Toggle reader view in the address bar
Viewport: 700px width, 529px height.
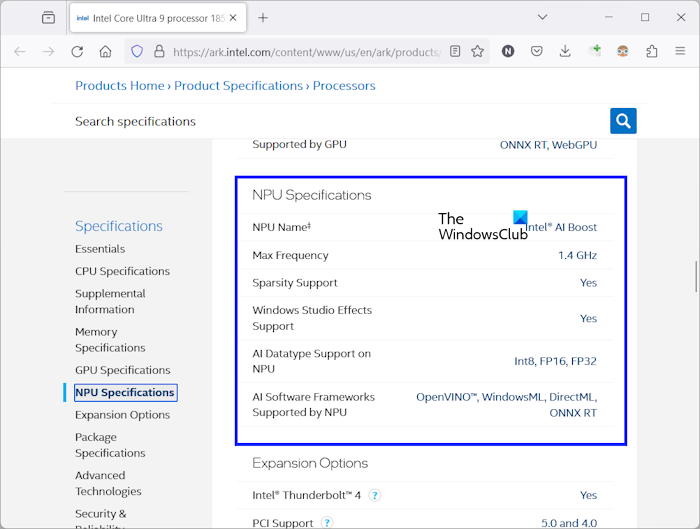(455, 51)
